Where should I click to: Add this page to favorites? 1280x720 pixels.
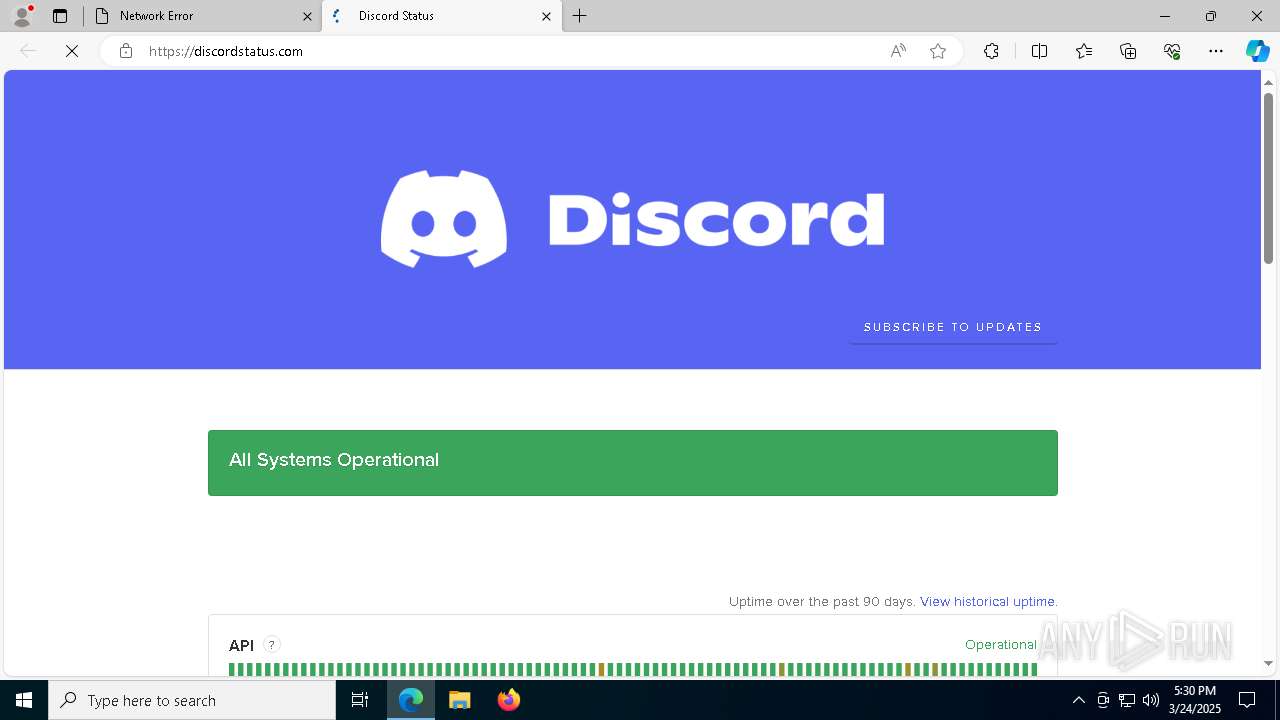click(x=938, y=51)
